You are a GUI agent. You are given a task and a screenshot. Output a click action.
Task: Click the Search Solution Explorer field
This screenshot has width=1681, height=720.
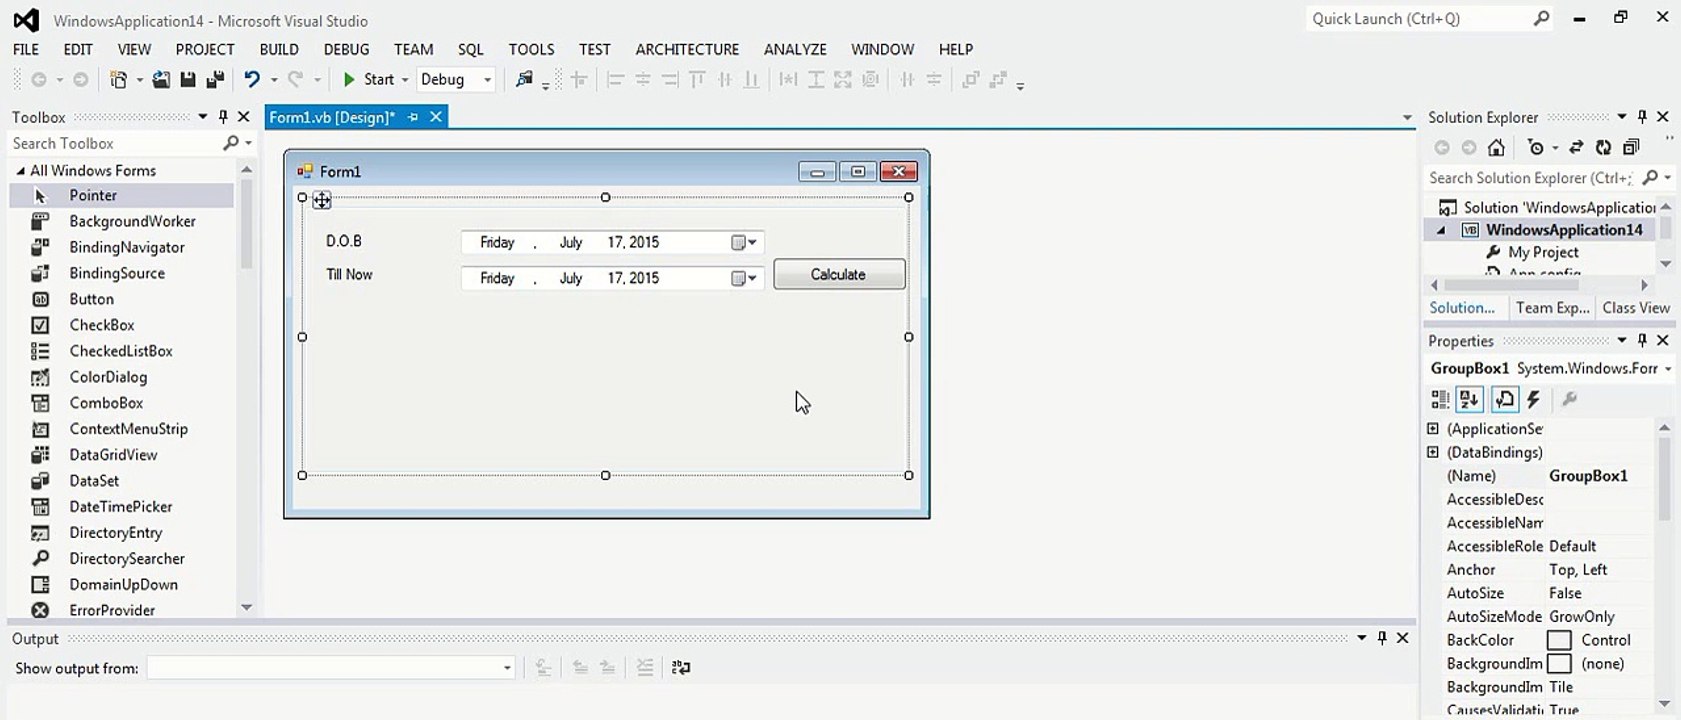tap(1530, 178)
